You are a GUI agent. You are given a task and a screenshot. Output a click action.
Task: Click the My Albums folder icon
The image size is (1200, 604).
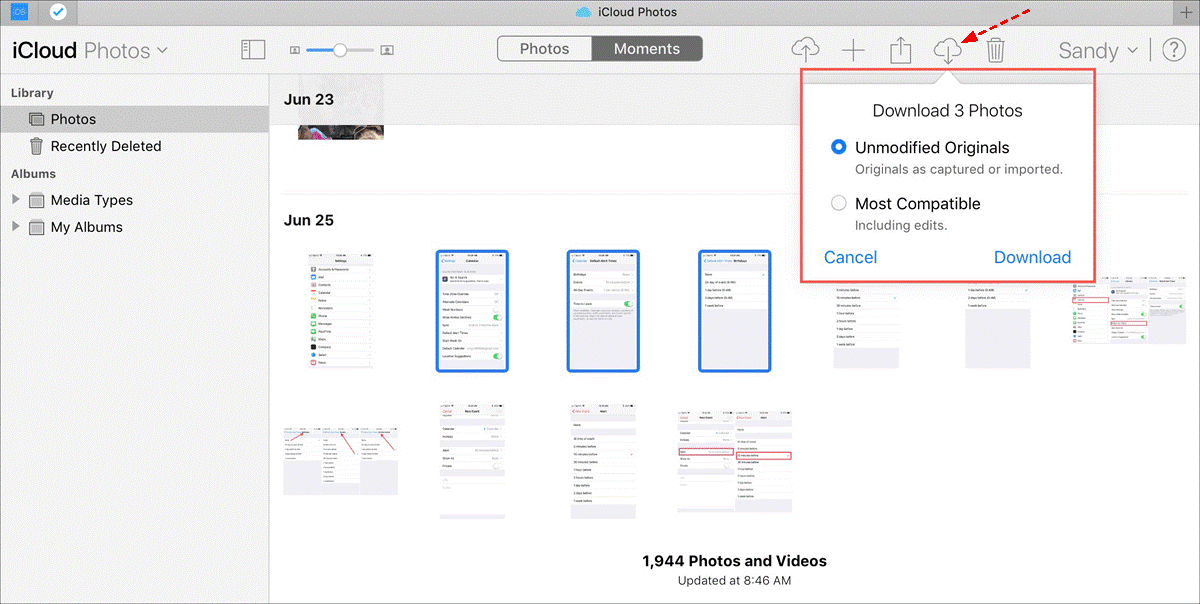click(x=37, y=227)
